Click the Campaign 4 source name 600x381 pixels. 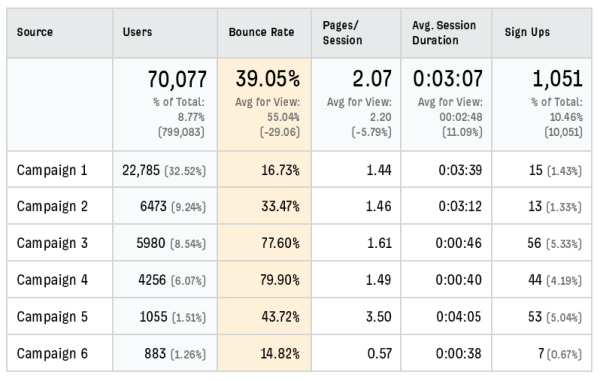[x=52, y=280]
